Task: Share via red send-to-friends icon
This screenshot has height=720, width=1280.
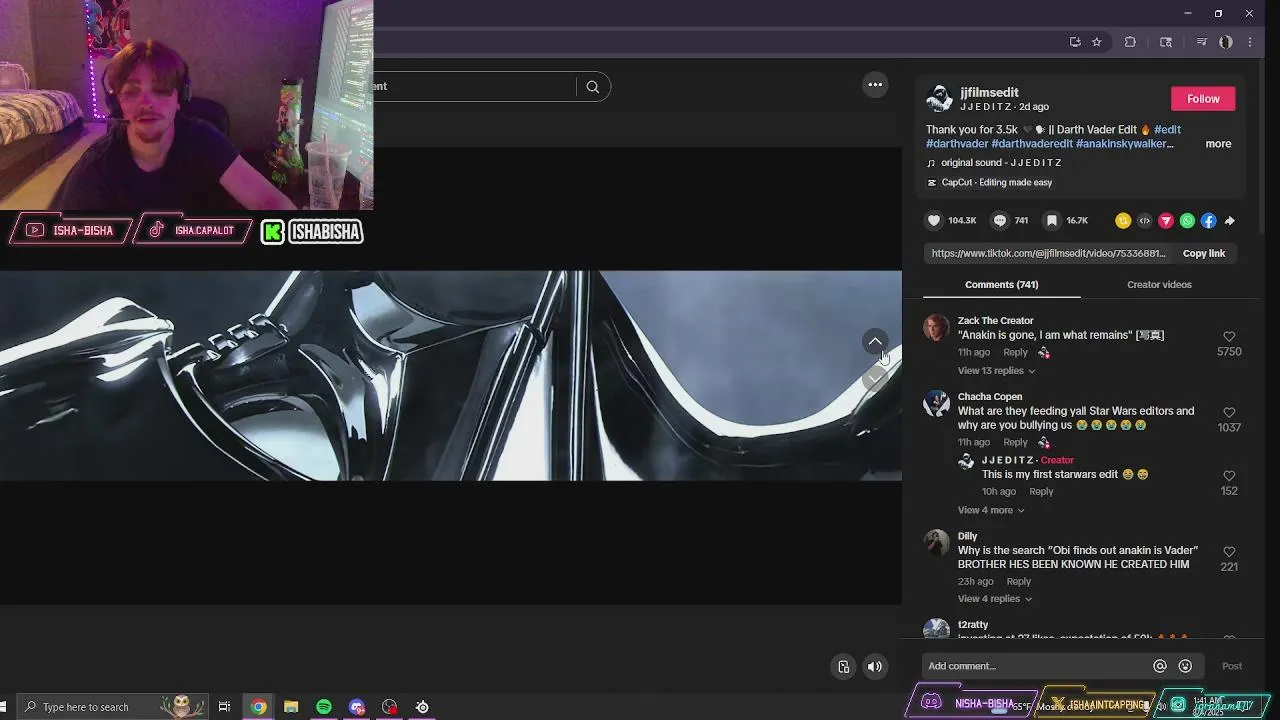Action: [x=1166, y=221]
